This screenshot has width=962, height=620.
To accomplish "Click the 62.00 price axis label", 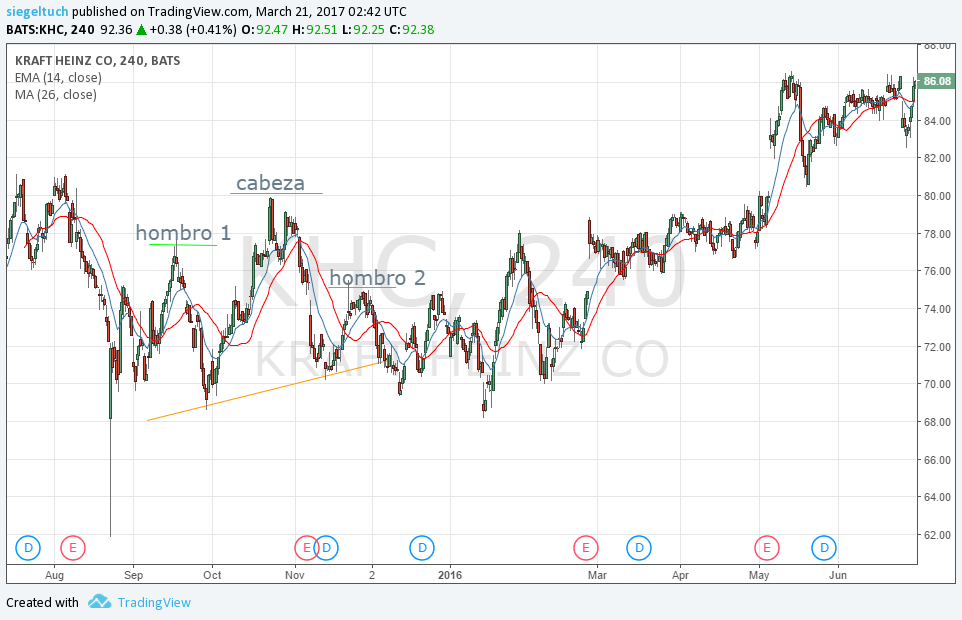I will click(x=937, y=535).
